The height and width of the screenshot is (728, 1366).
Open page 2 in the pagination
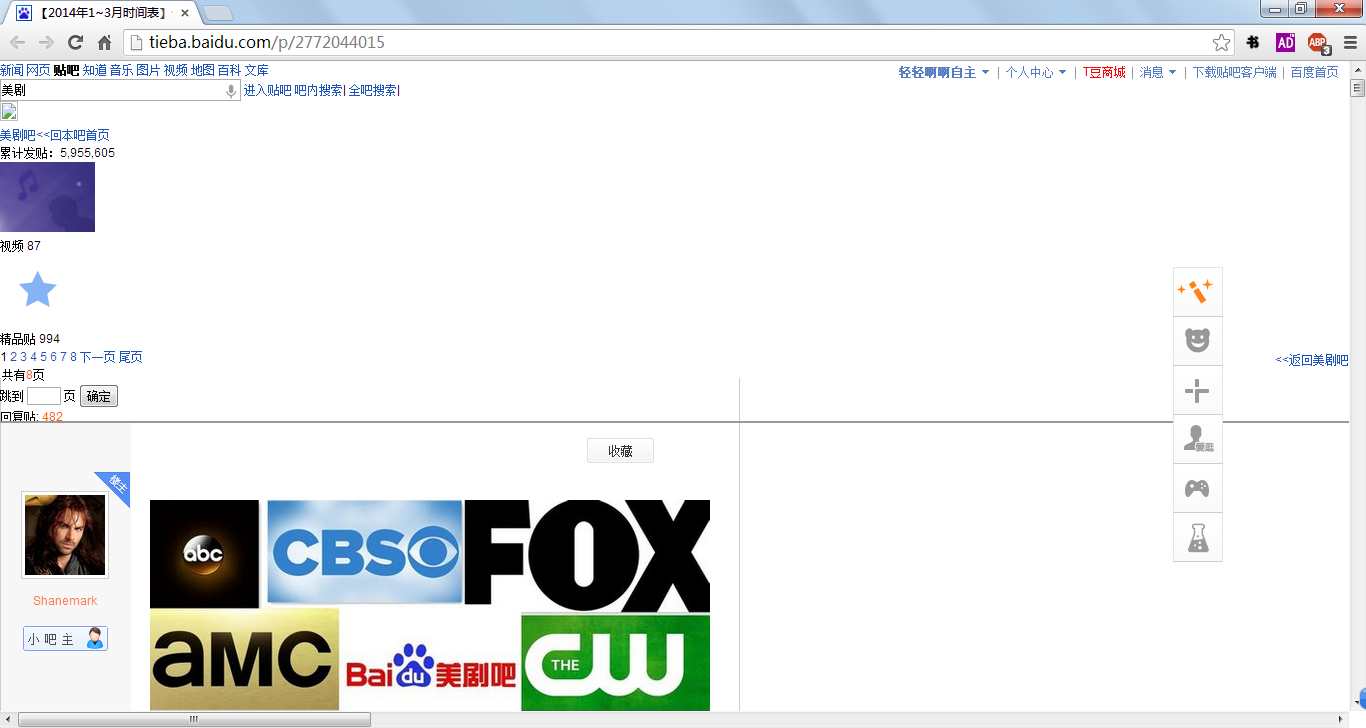point(13,357)
